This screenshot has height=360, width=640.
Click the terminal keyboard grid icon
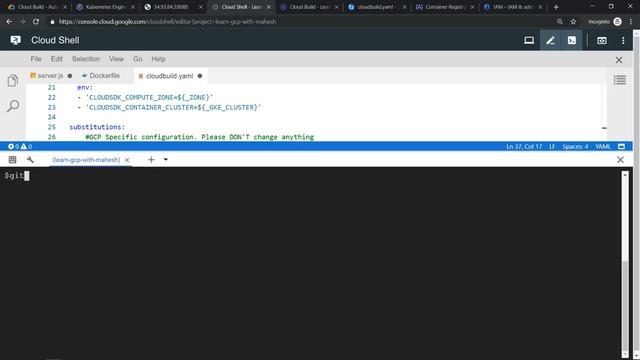12,160
